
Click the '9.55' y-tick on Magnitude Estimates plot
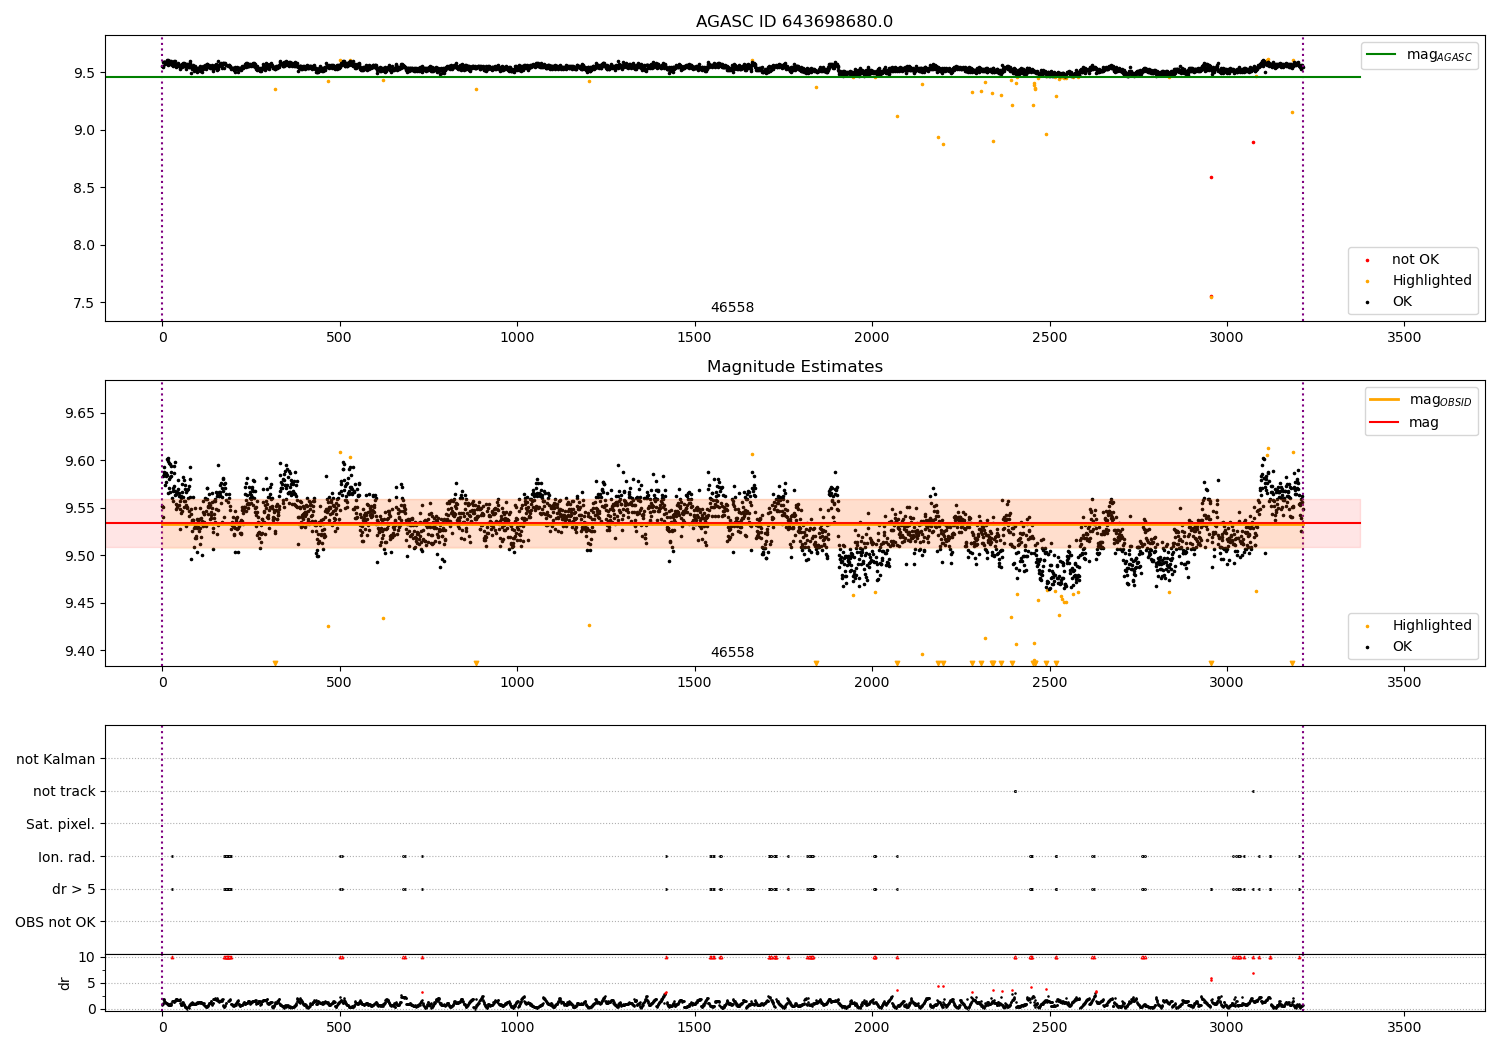point(80,509)
